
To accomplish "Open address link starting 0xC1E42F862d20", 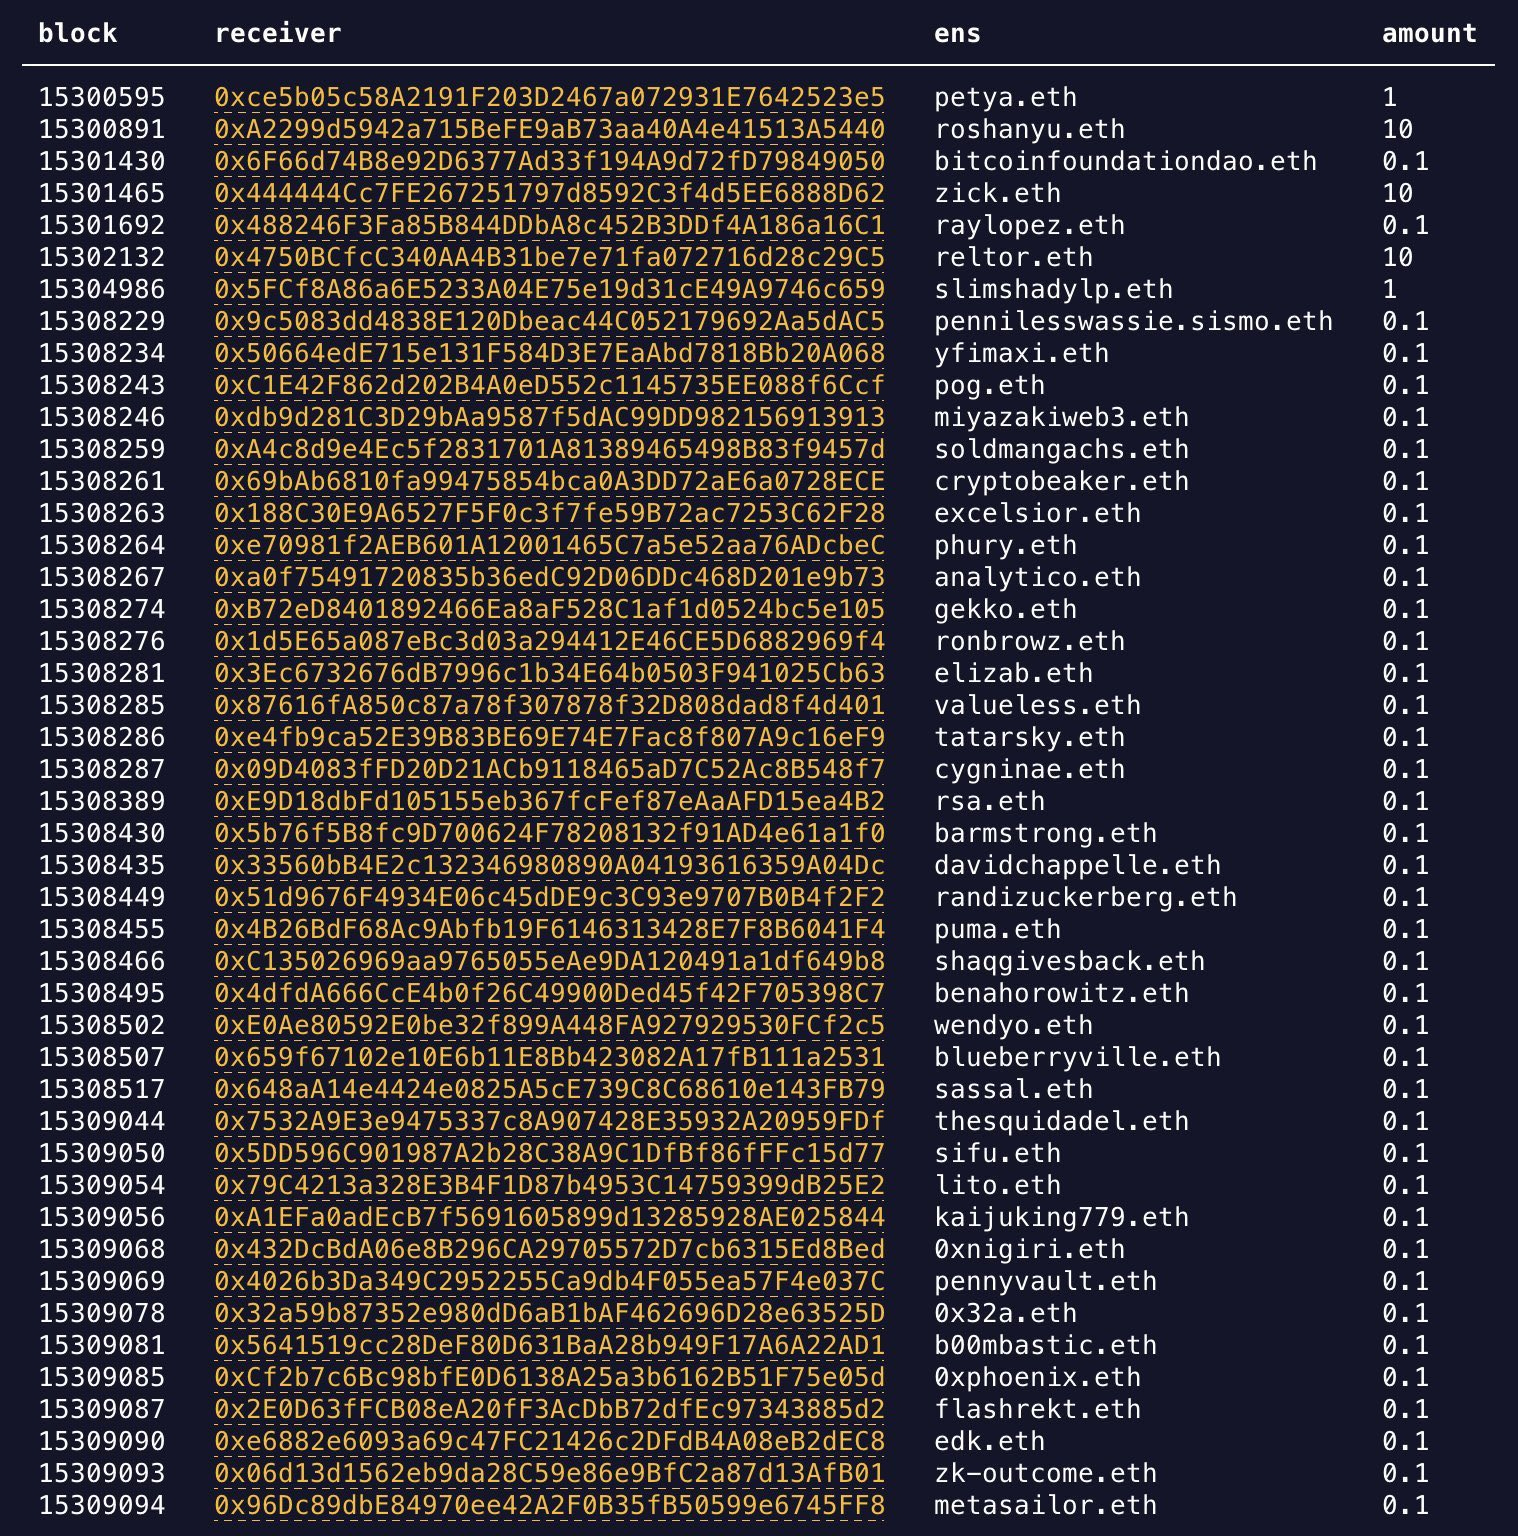I will click(x=550, y=385).
